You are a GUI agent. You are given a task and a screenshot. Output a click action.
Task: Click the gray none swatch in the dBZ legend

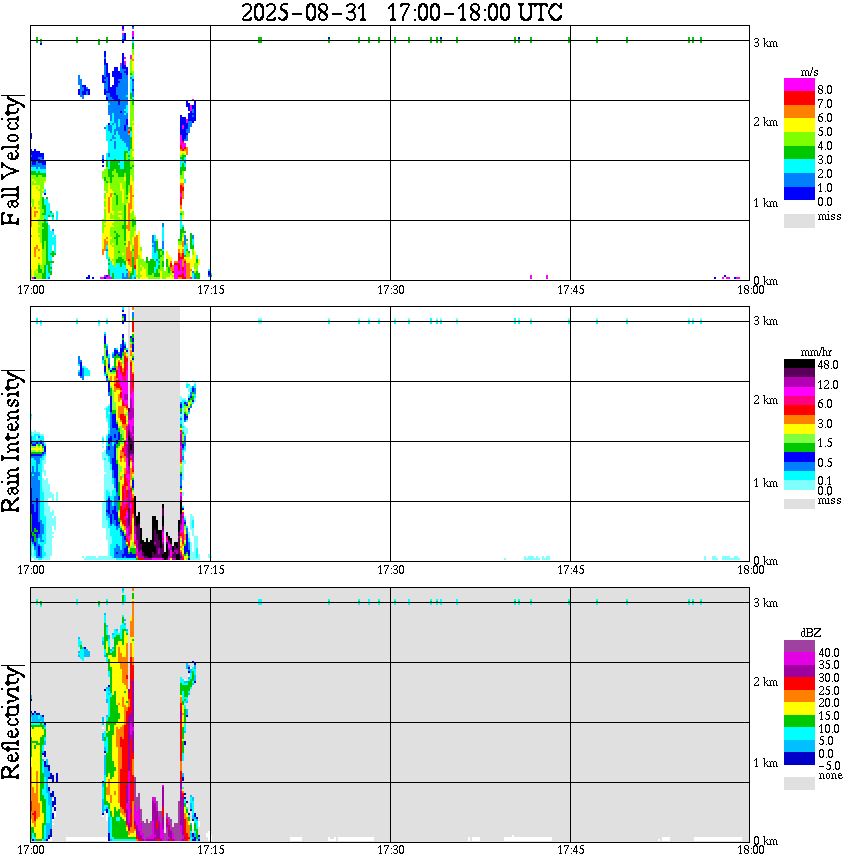(799, 783)
